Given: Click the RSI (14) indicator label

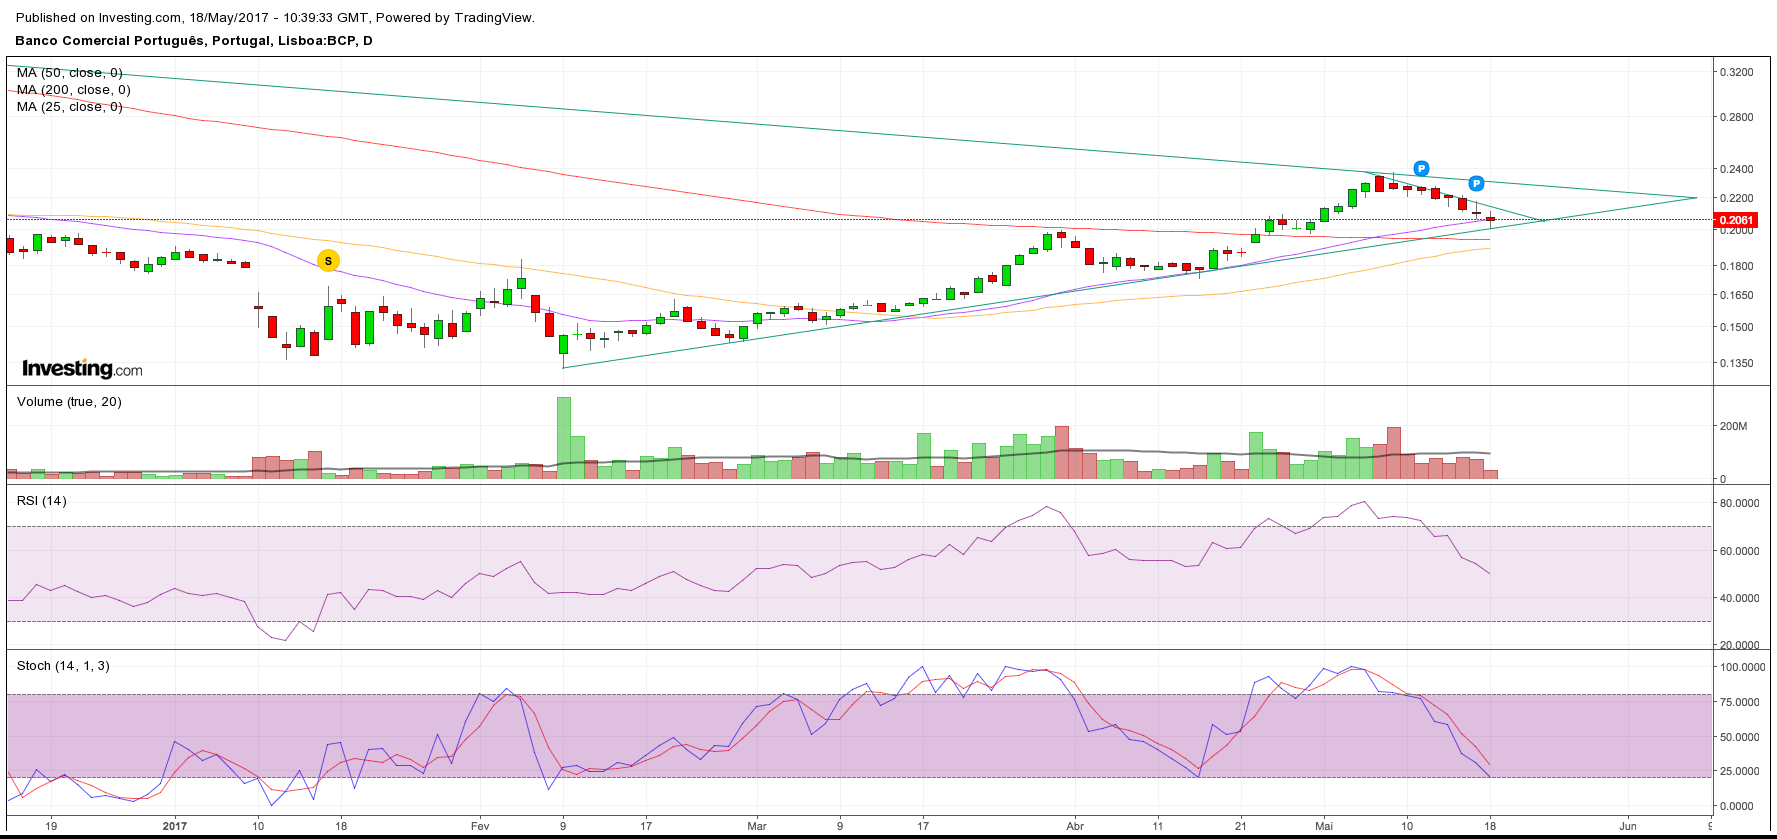Looking at the screenshot, I should (x=42, y=501).
